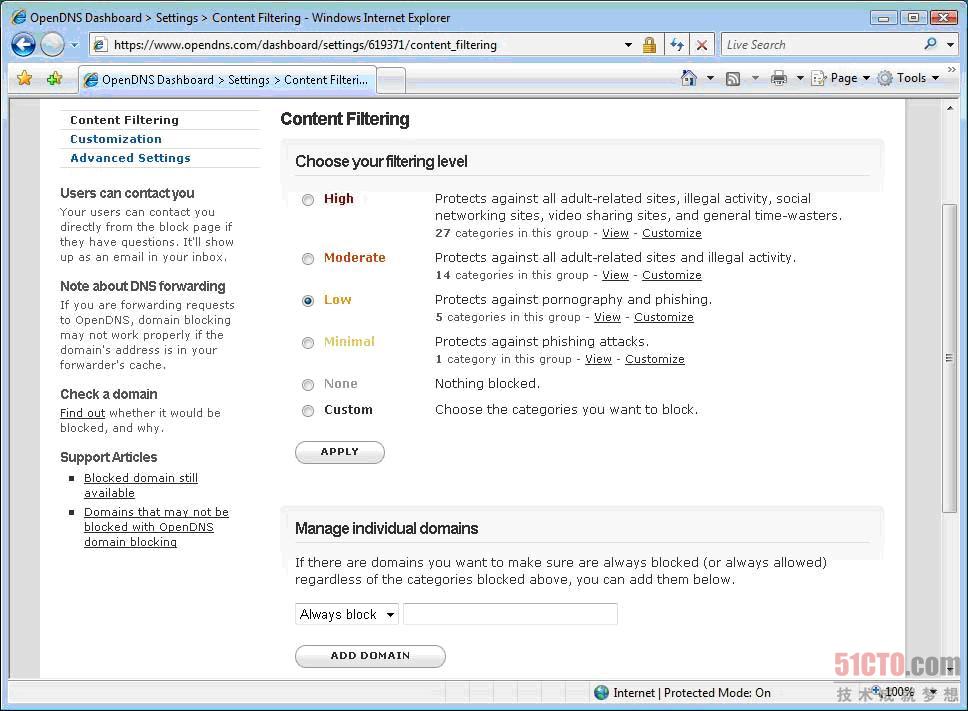Customize the Low filtering group

(664, 317)
